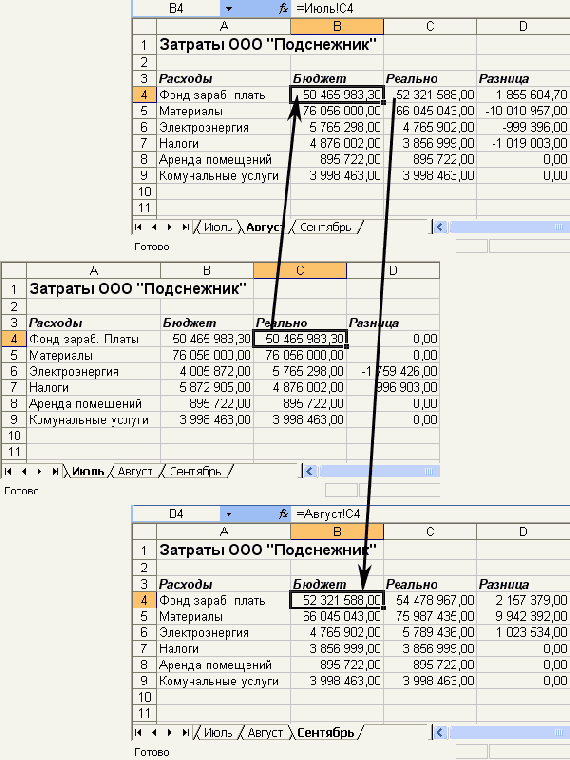The image size is (570, 760).
Task: Switch to Июль tab in the Август window
Action: click(x=218, y=227)
